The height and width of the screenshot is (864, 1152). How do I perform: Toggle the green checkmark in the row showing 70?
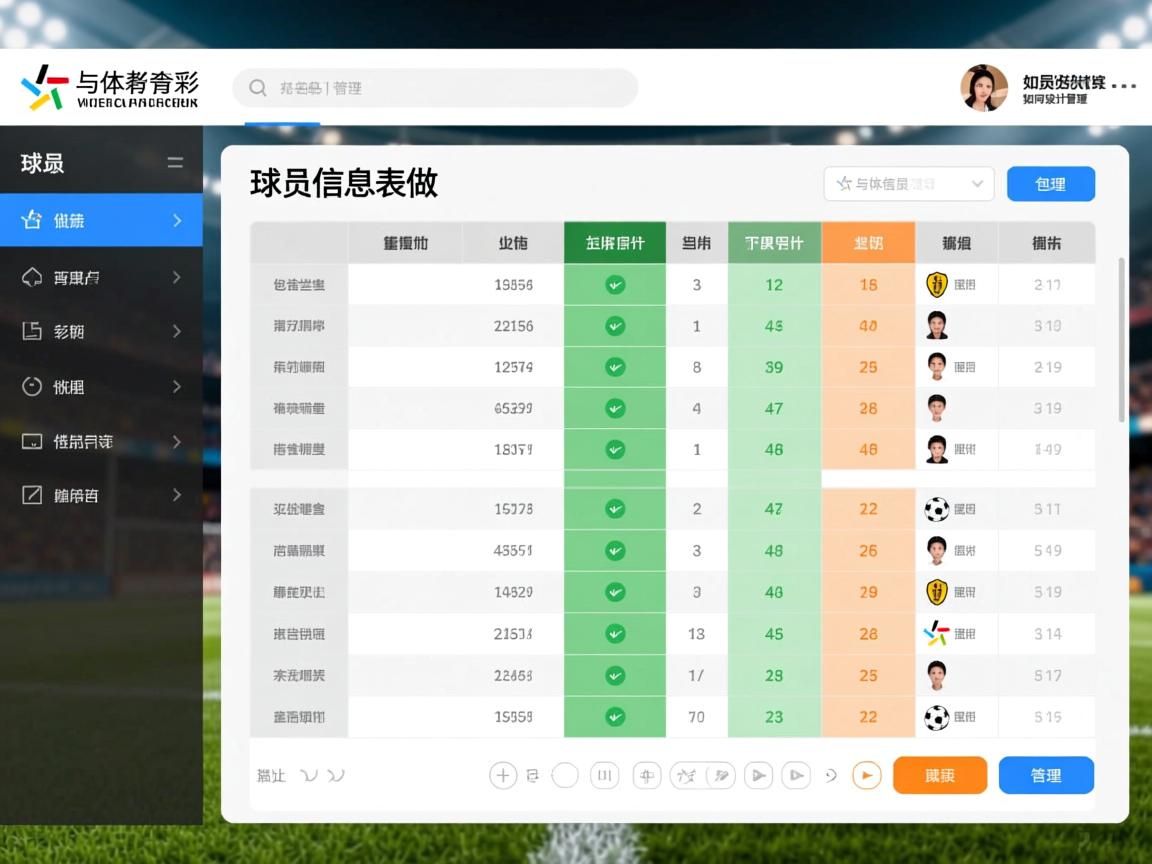click(615, 717)
